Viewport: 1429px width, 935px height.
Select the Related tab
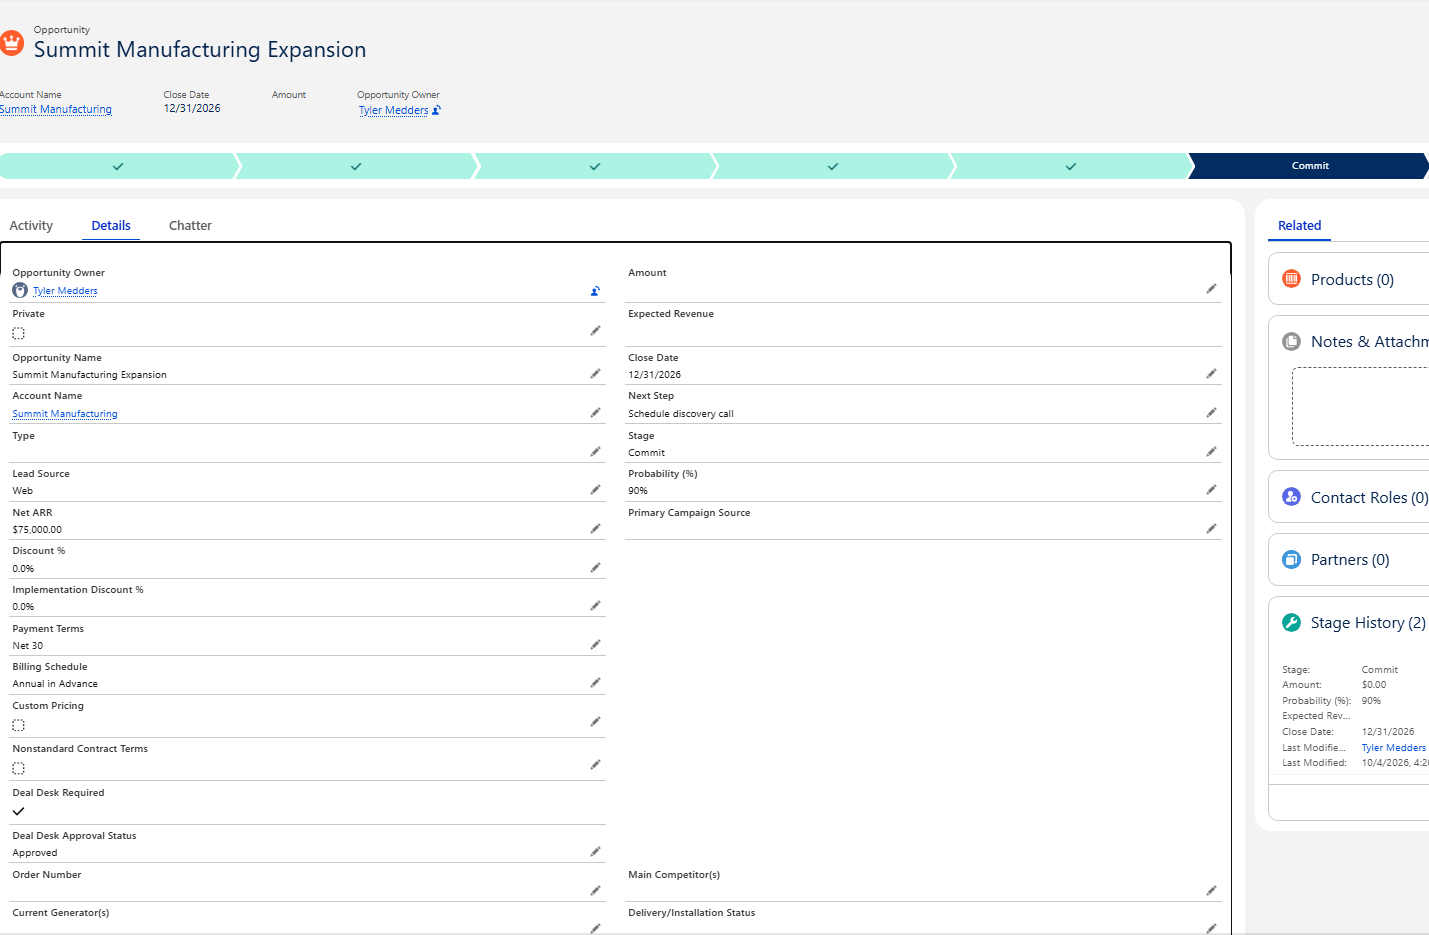[x=1299, y=225]
